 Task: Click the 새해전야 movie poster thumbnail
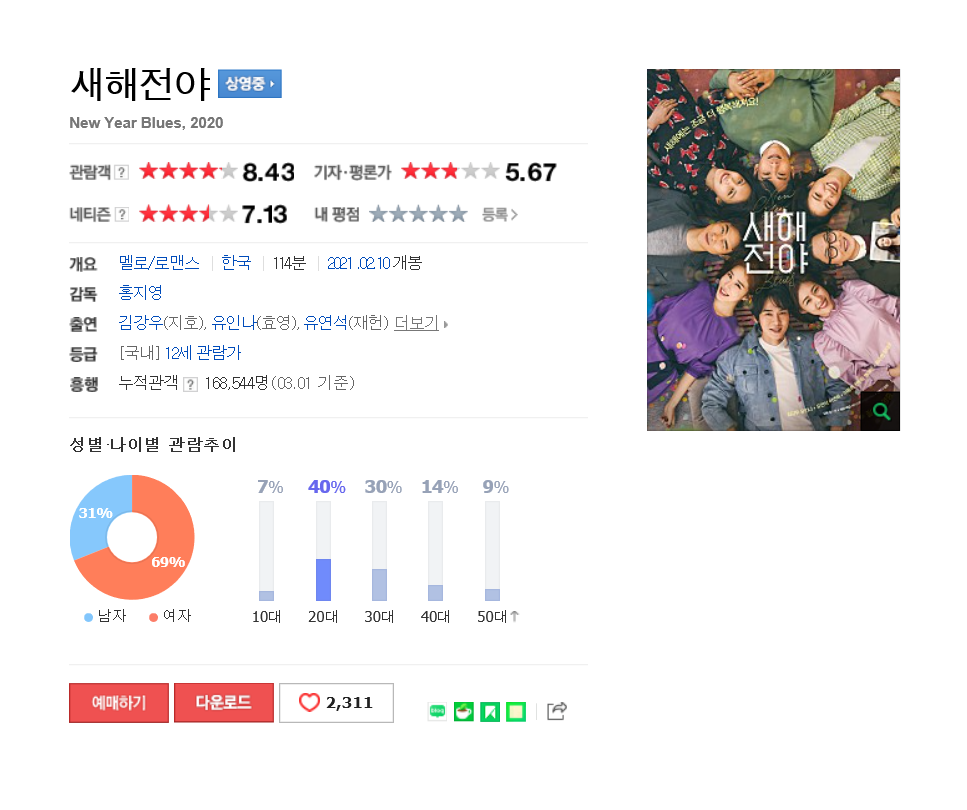click(773, 250)
